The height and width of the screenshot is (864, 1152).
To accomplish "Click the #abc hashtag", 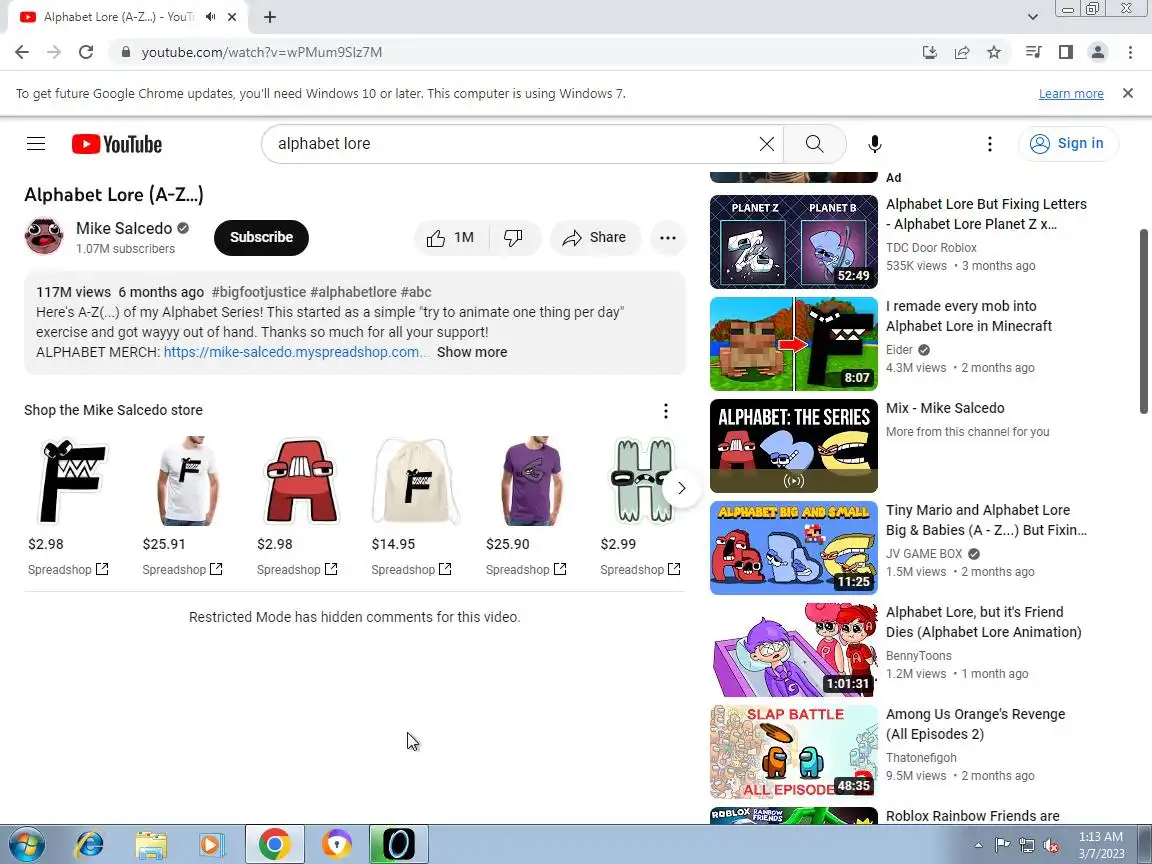I will tap(416, 292).
